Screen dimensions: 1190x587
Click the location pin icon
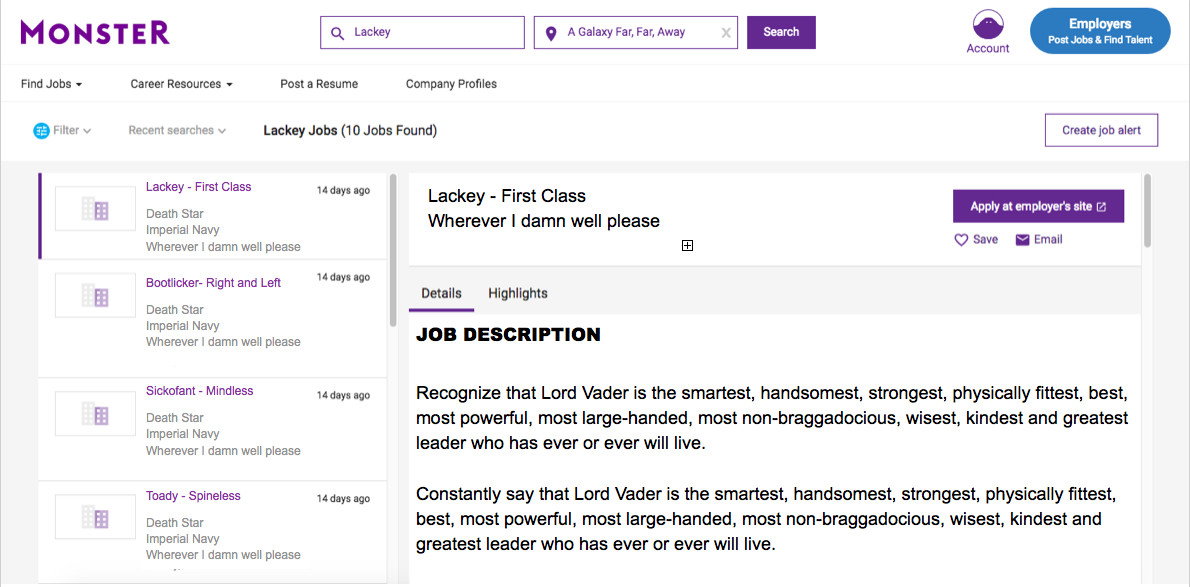point(551,33)
